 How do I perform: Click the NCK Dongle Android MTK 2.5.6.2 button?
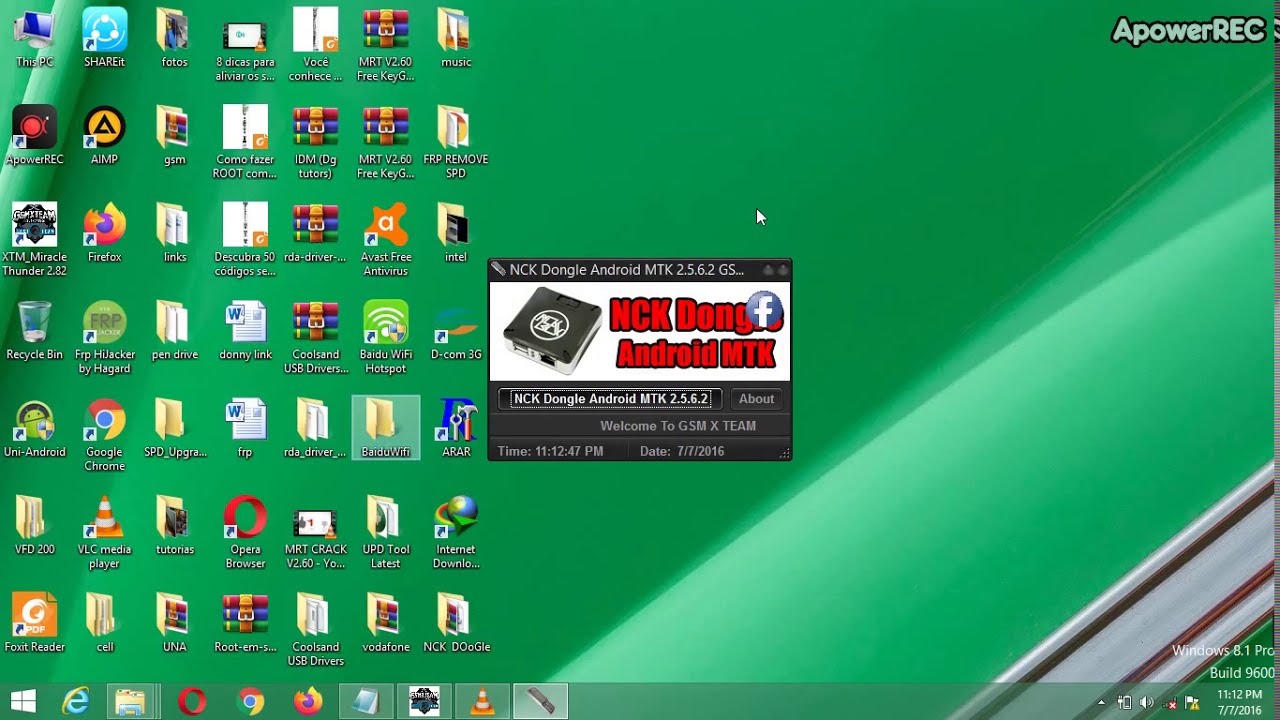pyautogui.click(x=610, y=398)
